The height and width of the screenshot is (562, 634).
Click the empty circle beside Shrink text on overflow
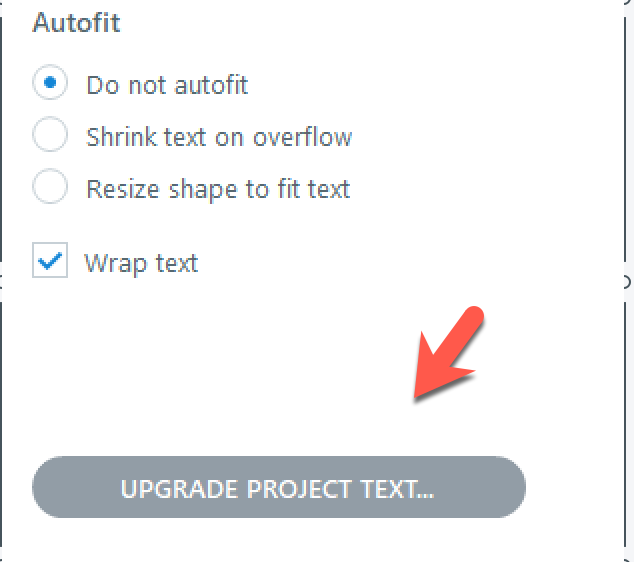coord(50,136)
